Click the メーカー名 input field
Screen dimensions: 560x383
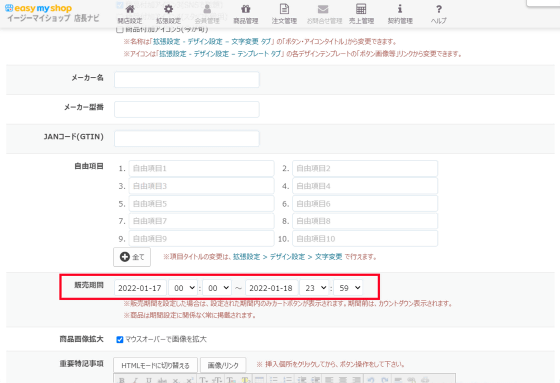tap(187, 80)
